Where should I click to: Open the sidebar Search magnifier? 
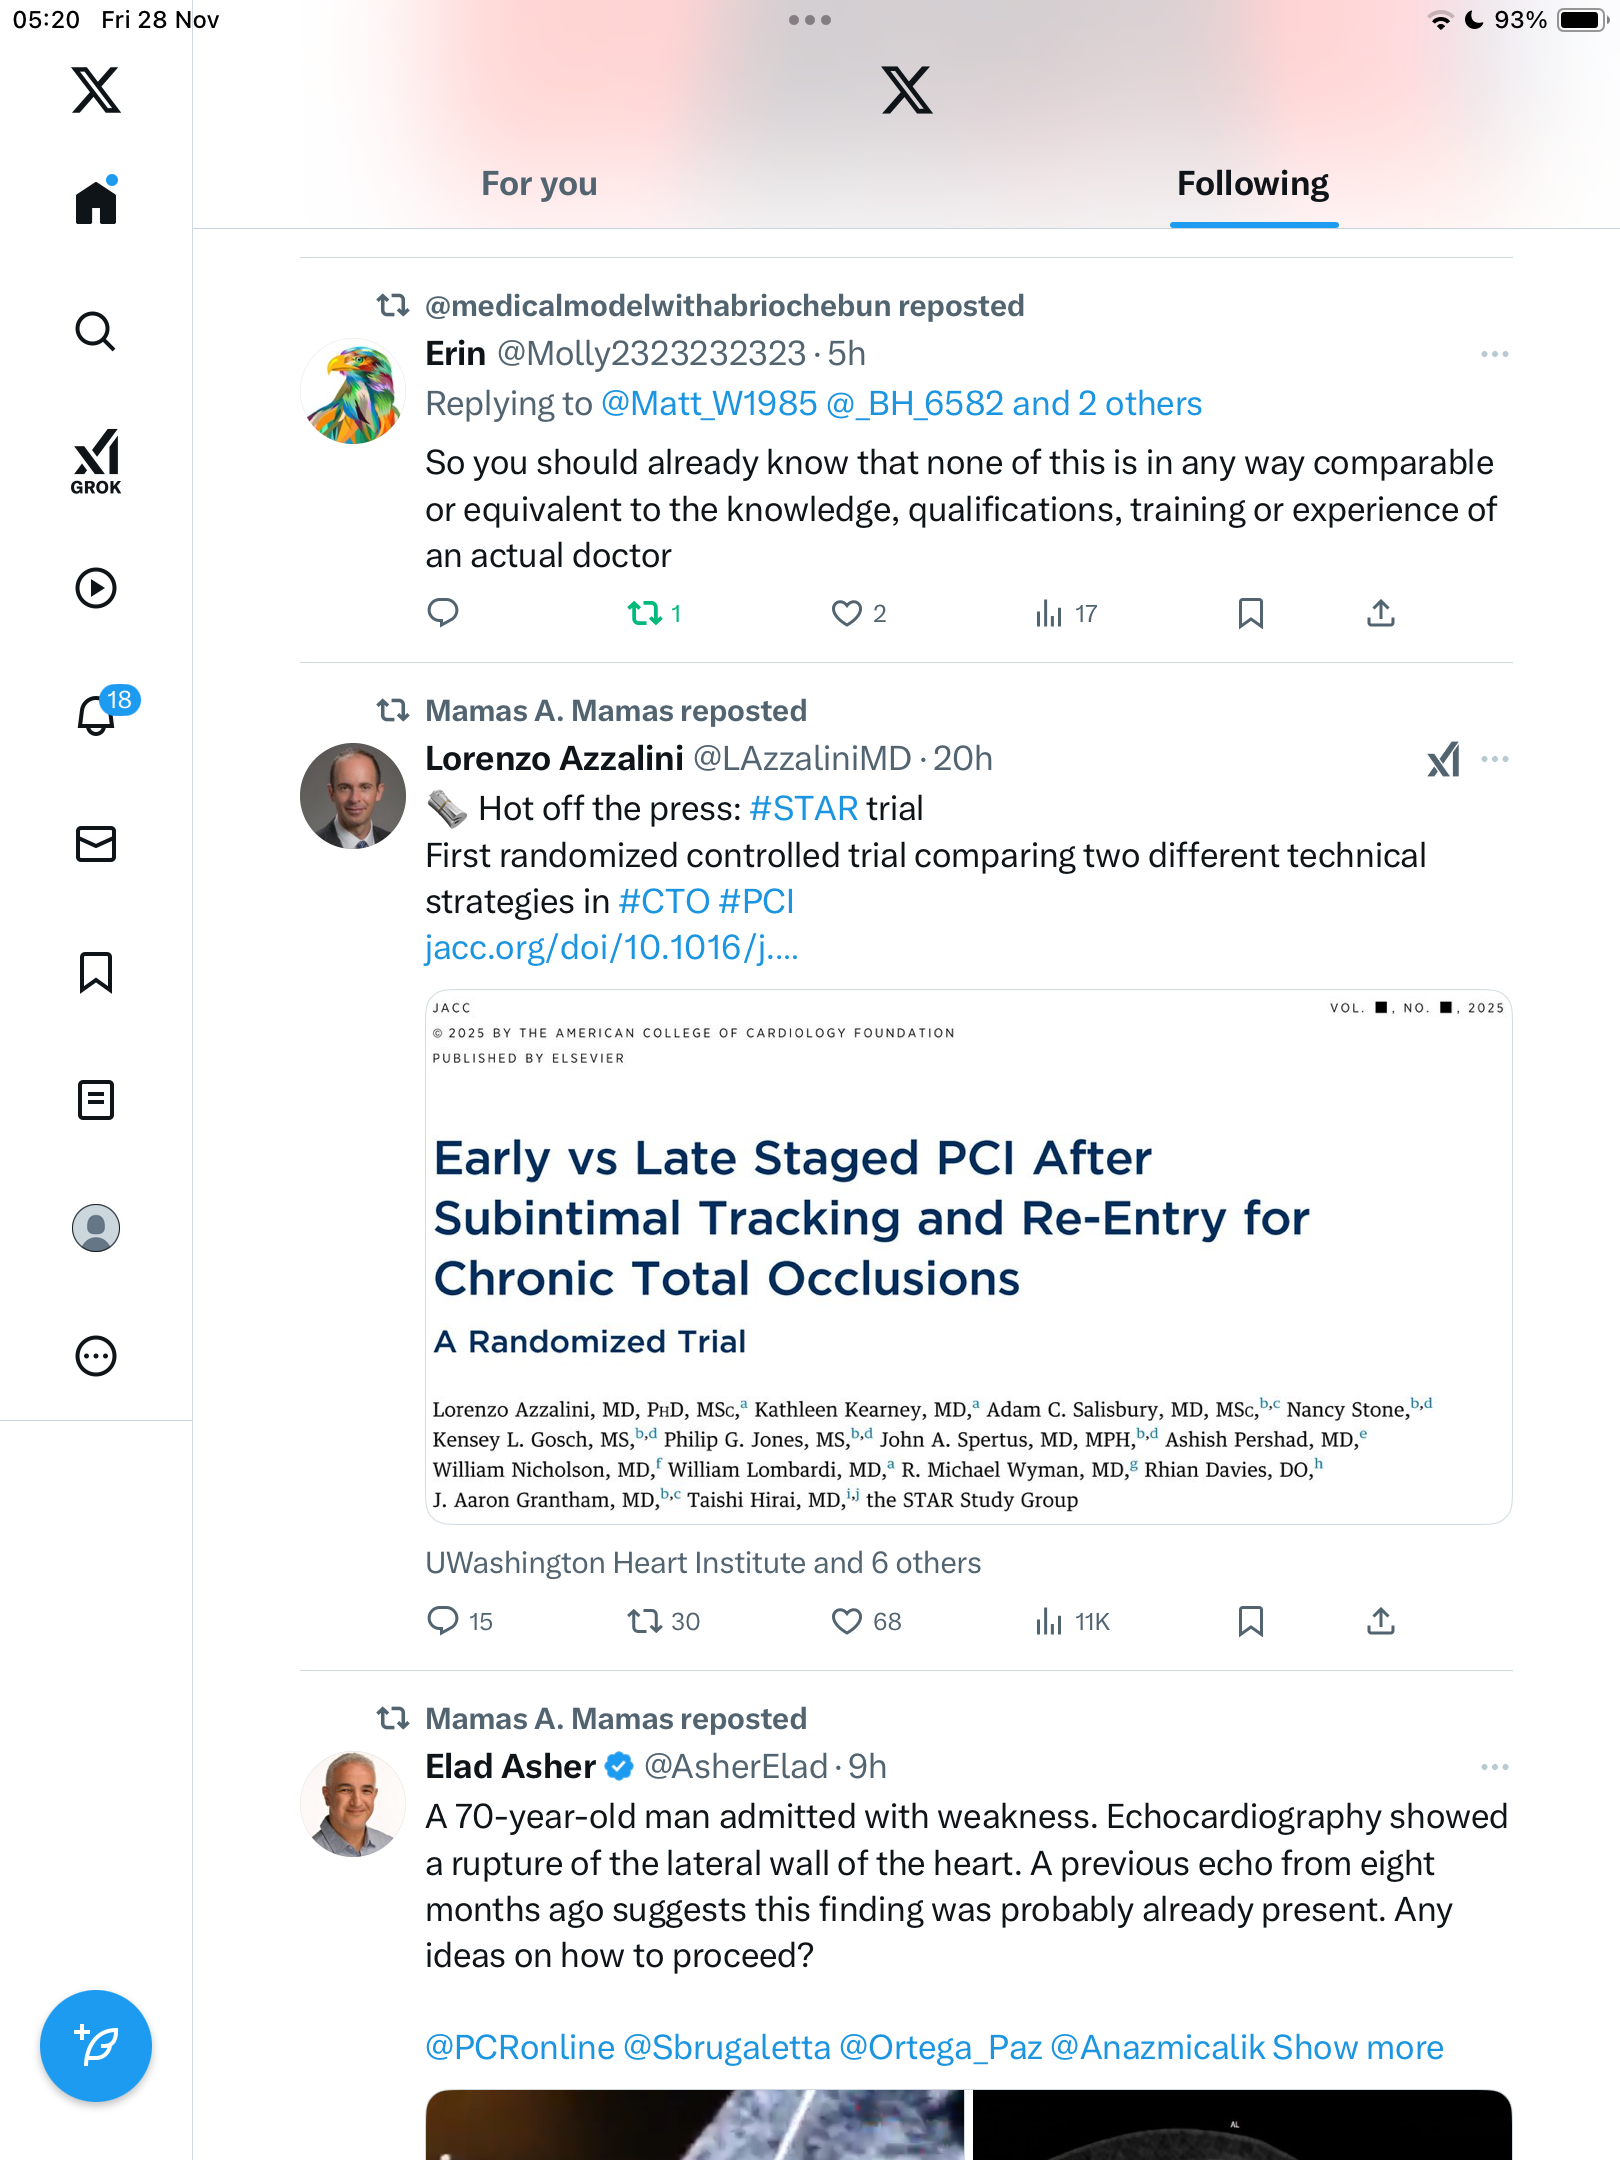tap(96, 331)
